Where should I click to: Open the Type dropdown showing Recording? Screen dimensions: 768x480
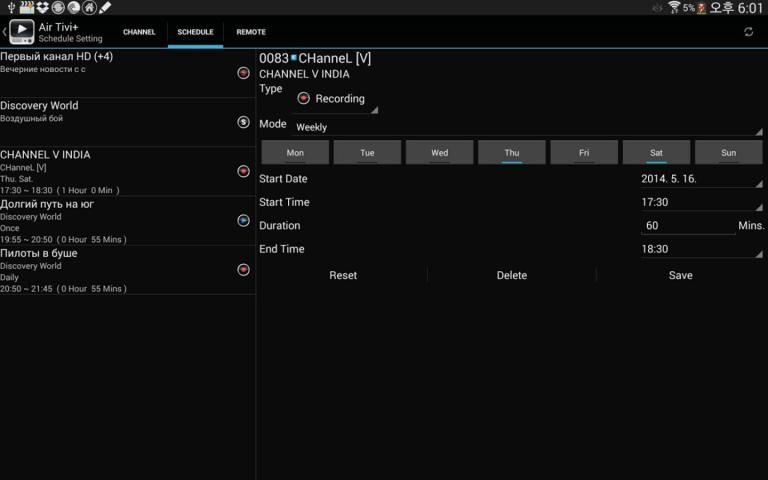coord(337,99)
